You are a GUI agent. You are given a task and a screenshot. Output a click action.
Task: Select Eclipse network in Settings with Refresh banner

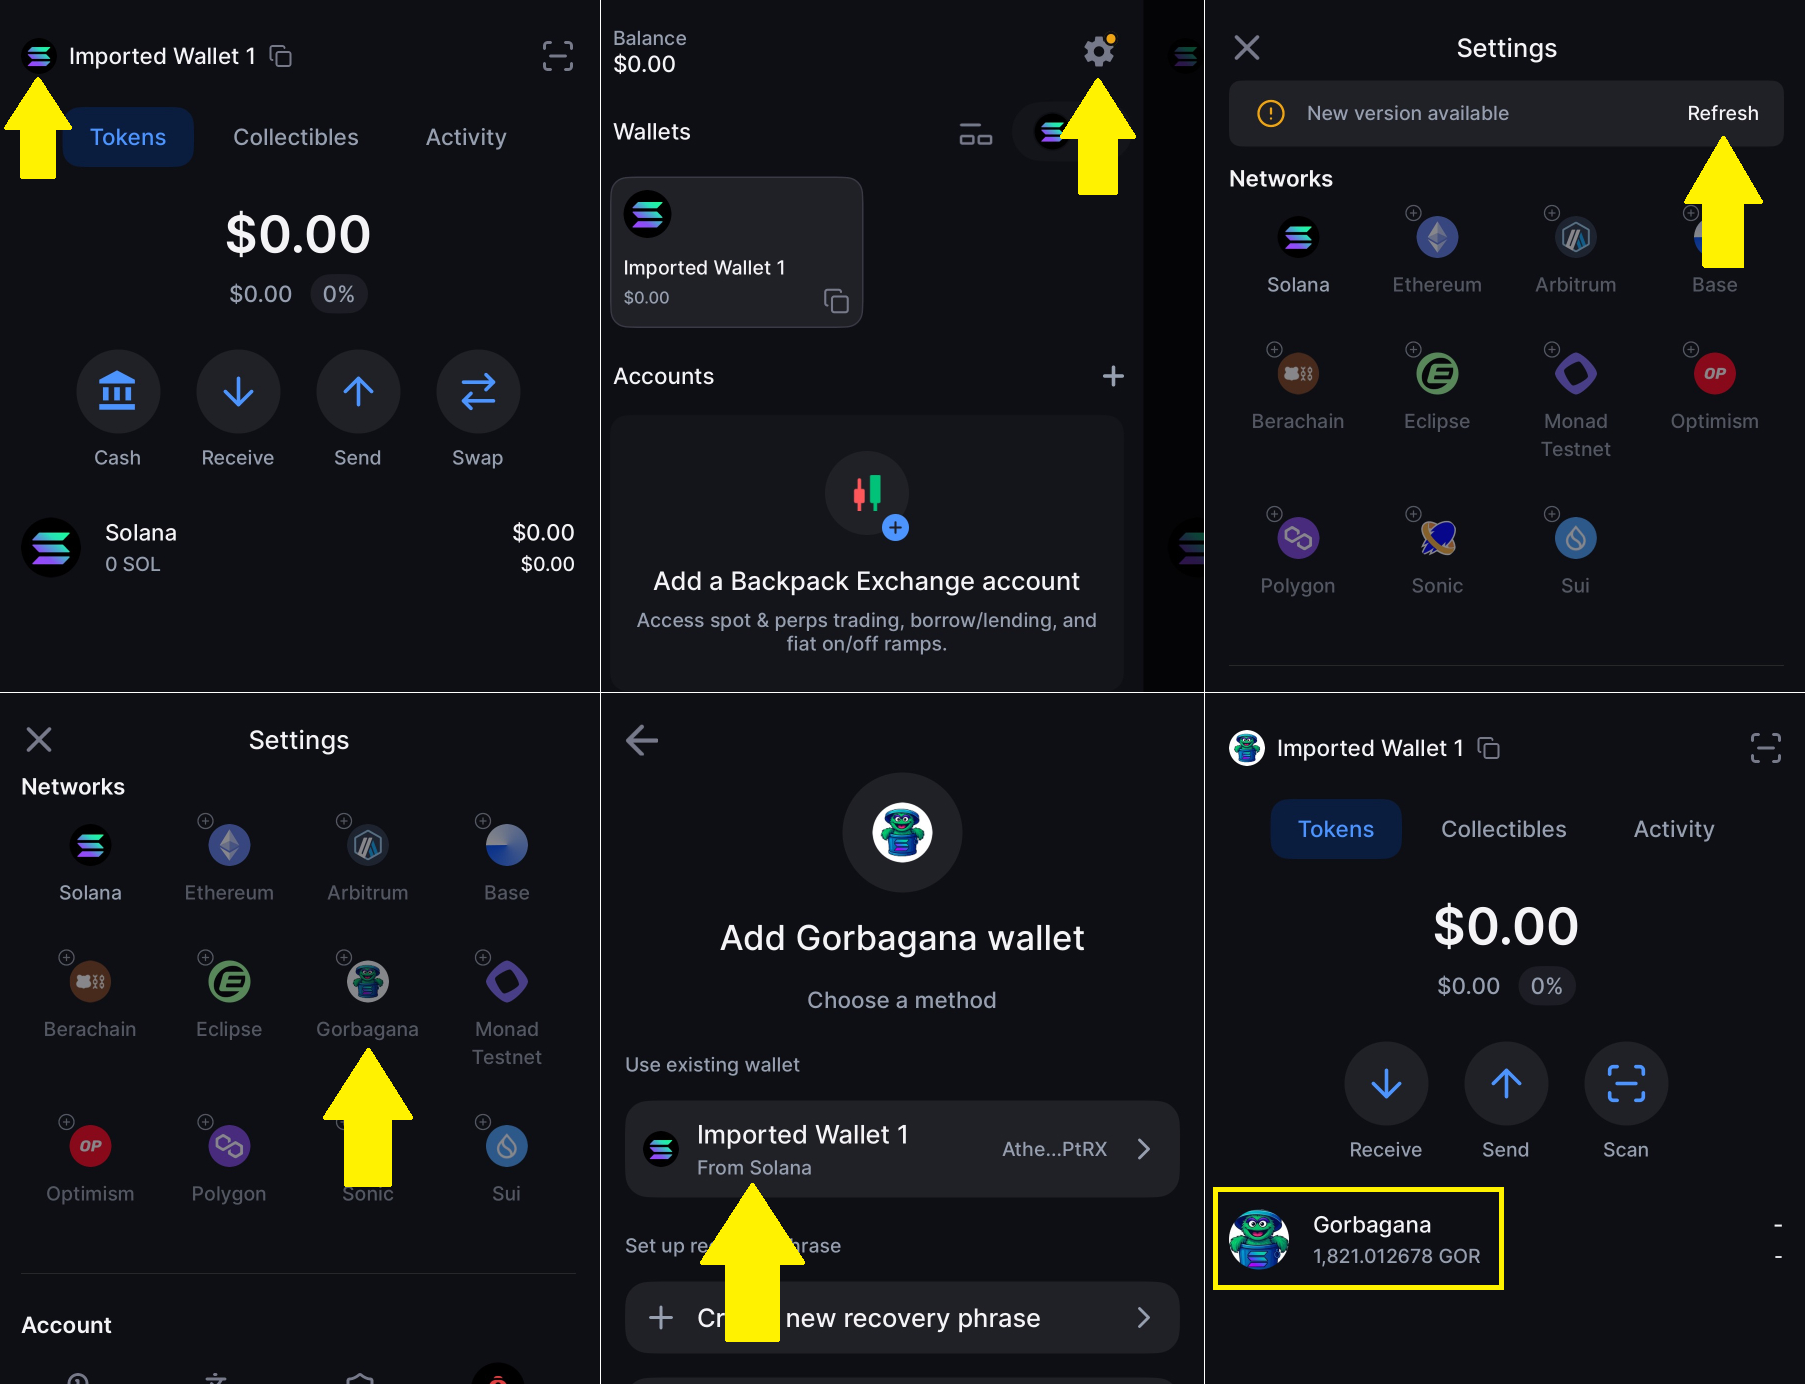1437,374
